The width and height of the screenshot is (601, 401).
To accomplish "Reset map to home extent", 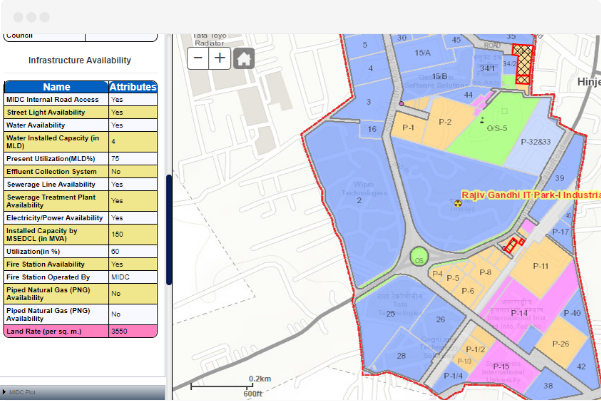I will (242, 58).
